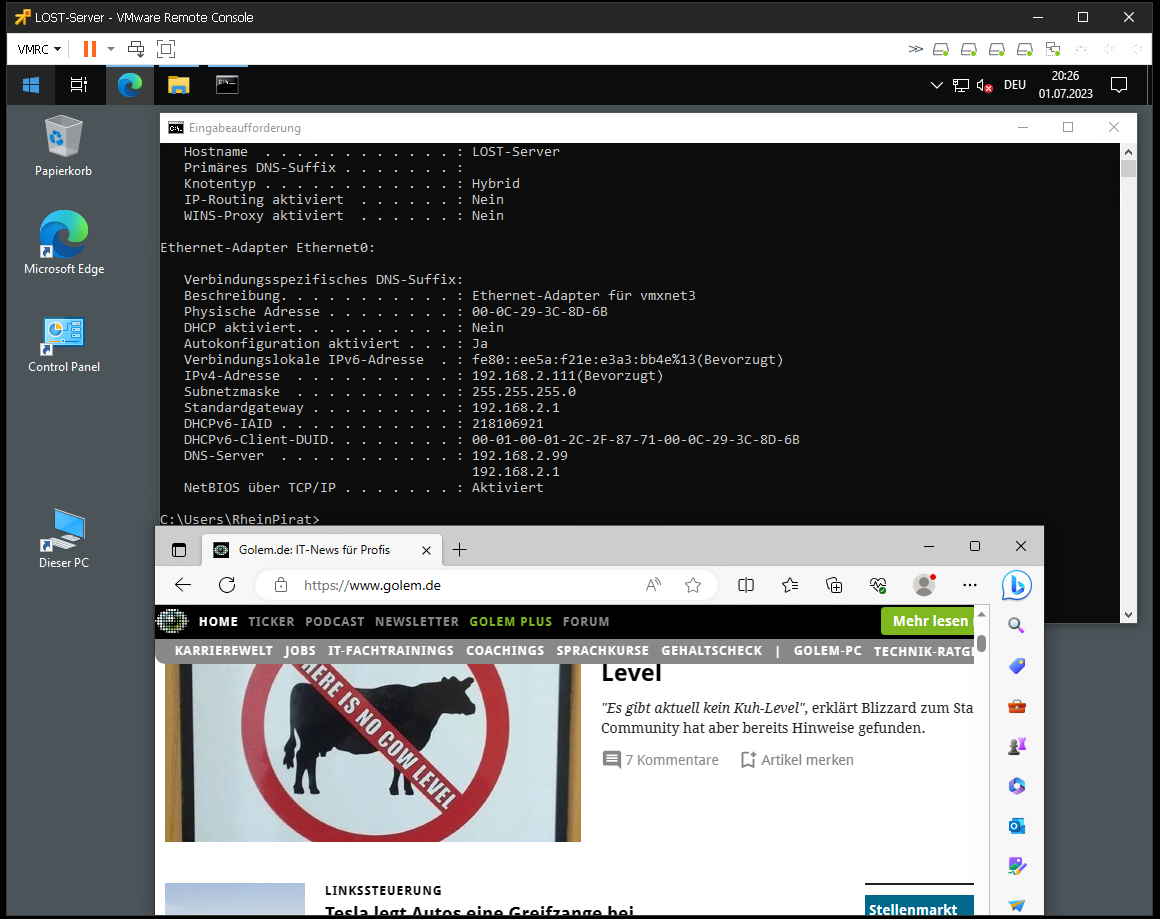
Task: Click the network adapter device icon in VMRC
Action: (x=1053, y=50)
